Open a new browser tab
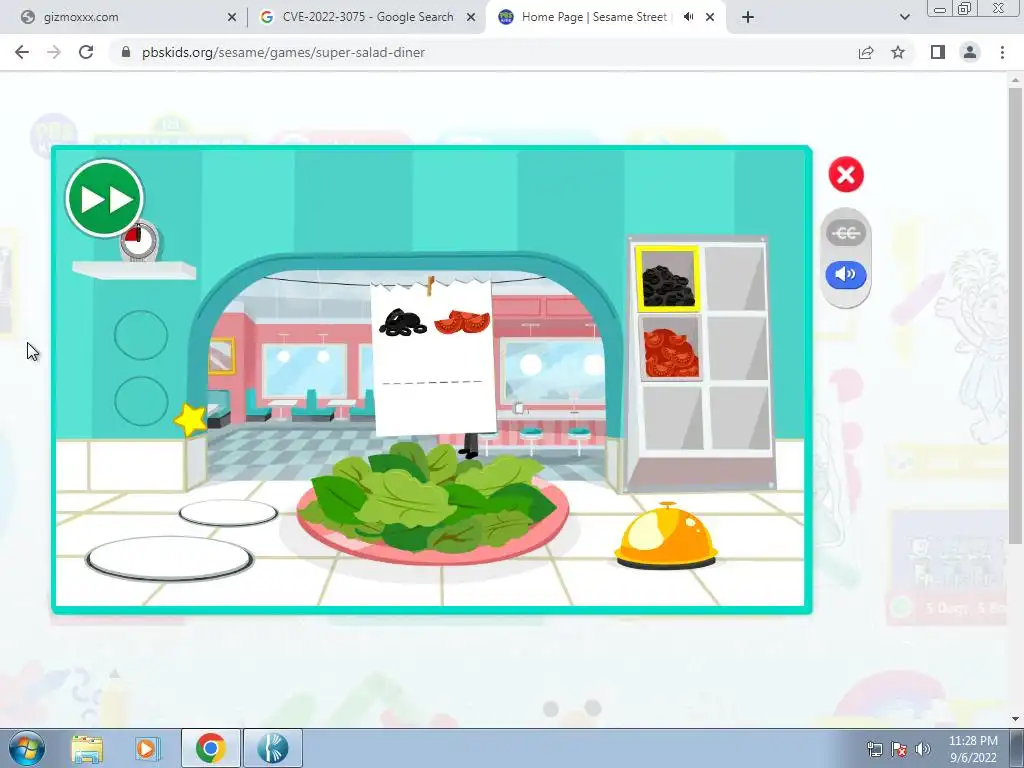The width and height of the screenshot is (1024, 768). [x=748, y=18]
